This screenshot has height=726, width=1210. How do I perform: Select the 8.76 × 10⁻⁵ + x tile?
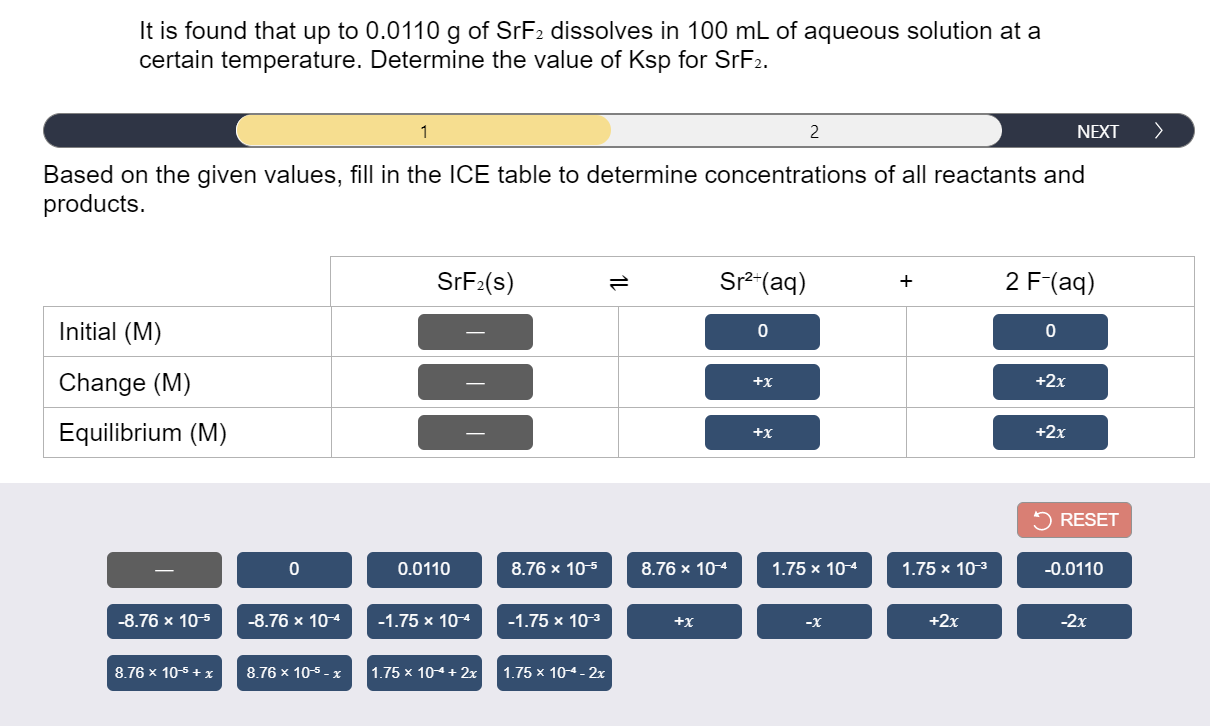[x=164, y=672]
